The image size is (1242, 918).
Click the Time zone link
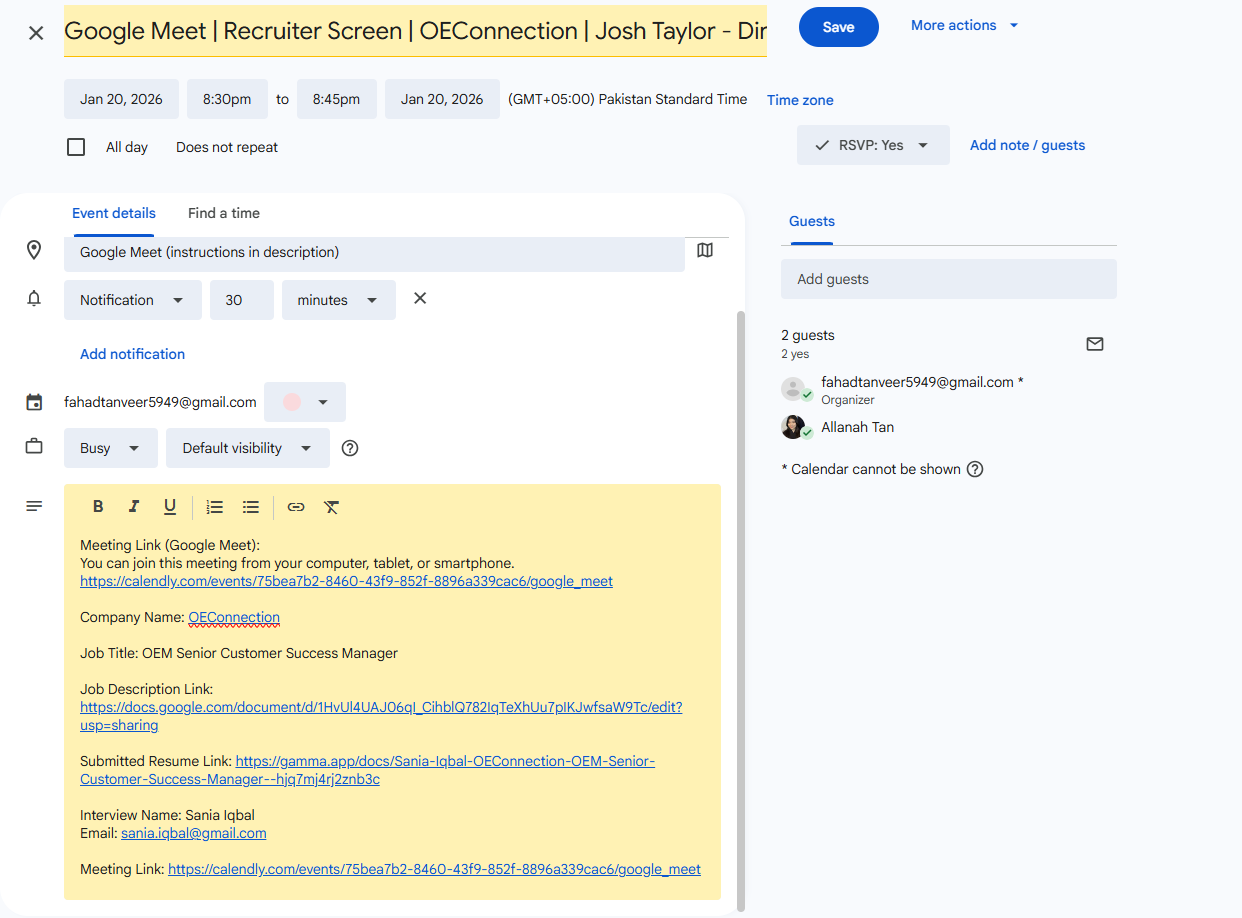tap(800, 100)
